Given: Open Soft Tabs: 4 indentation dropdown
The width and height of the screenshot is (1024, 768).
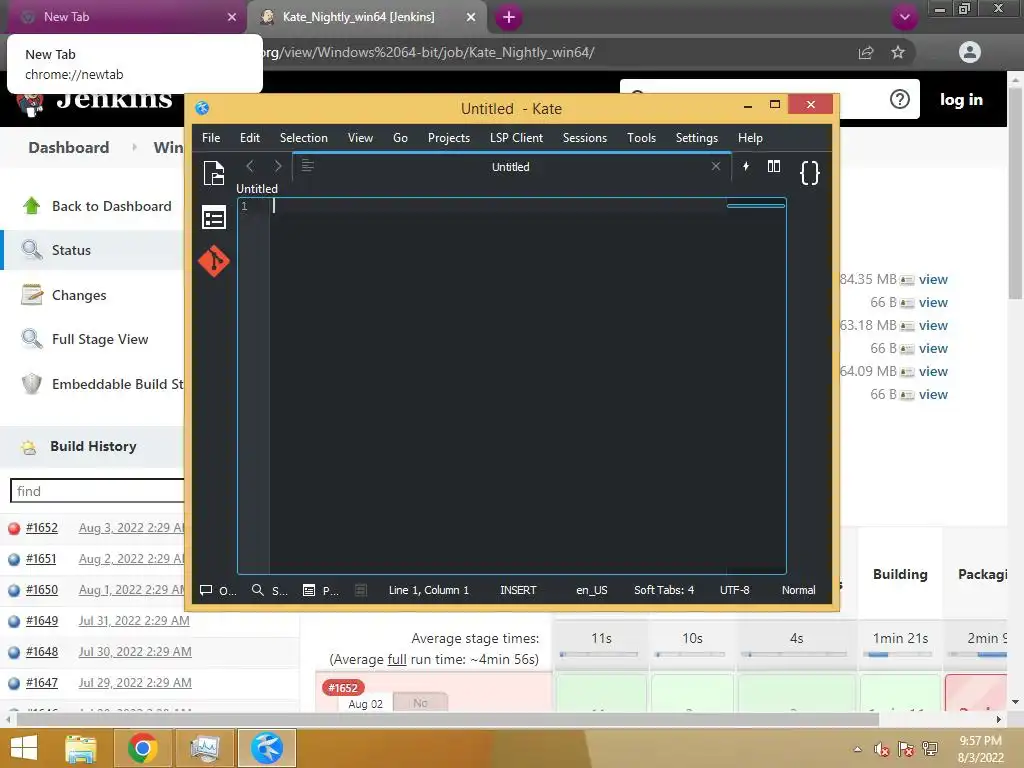Looking at the screenshot, I should click(664, 590).
